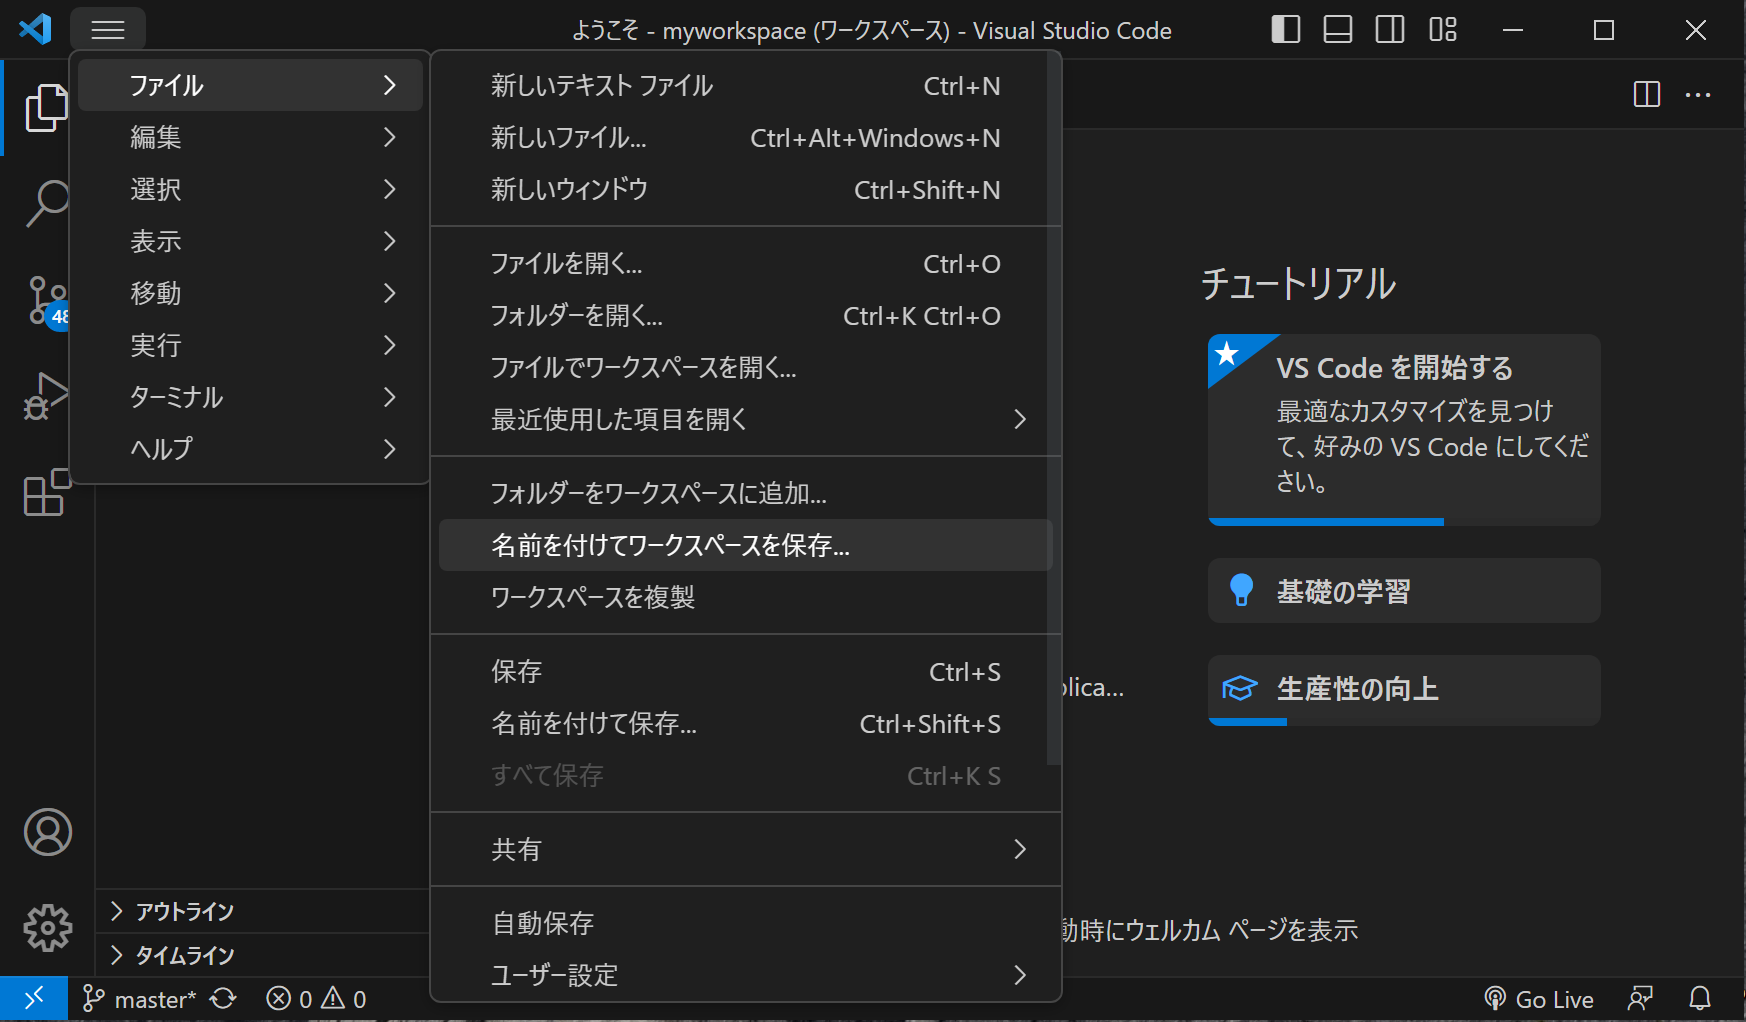This screenshot has width=1746, height=1022.
Task: Choose ワークスペースを複製
Action: (745, 597)
